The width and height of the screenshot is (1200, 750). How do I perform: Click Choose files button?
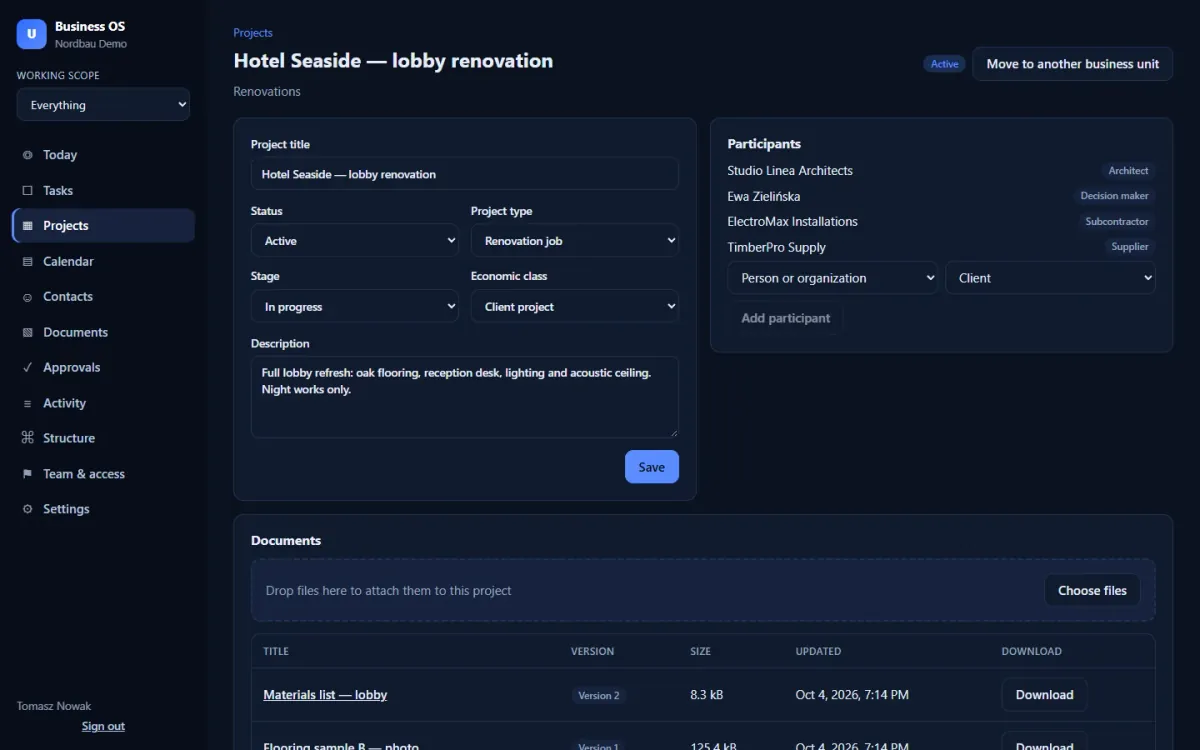pyautogui.click(x=1092, y=590)
